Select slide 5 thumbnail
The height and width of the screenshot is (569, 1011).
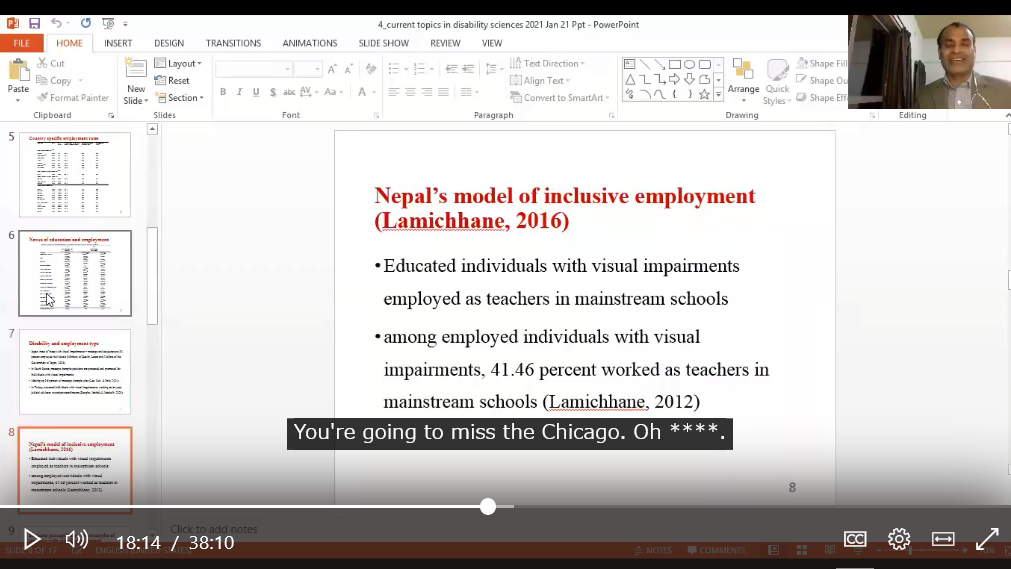click(75, 175)
